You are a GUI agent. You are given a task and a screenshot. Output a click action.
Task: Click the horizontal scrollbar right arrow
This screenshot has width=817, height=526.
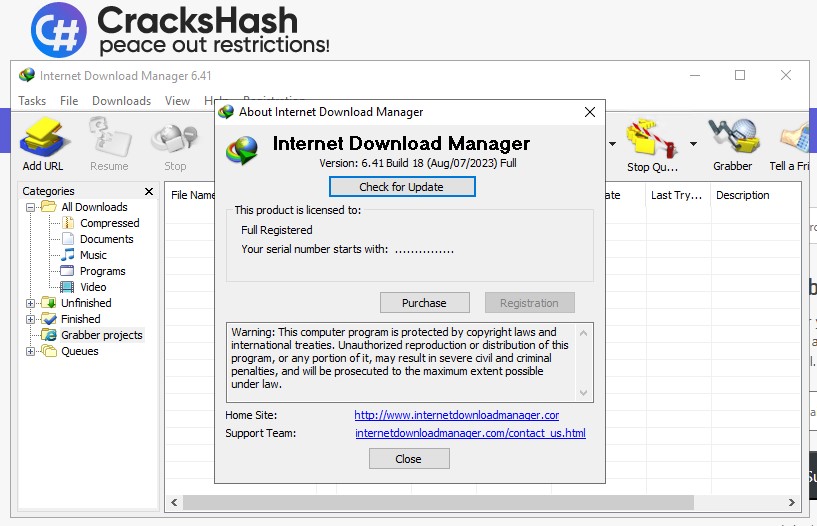pyautogui.click(x=791, y=503)
